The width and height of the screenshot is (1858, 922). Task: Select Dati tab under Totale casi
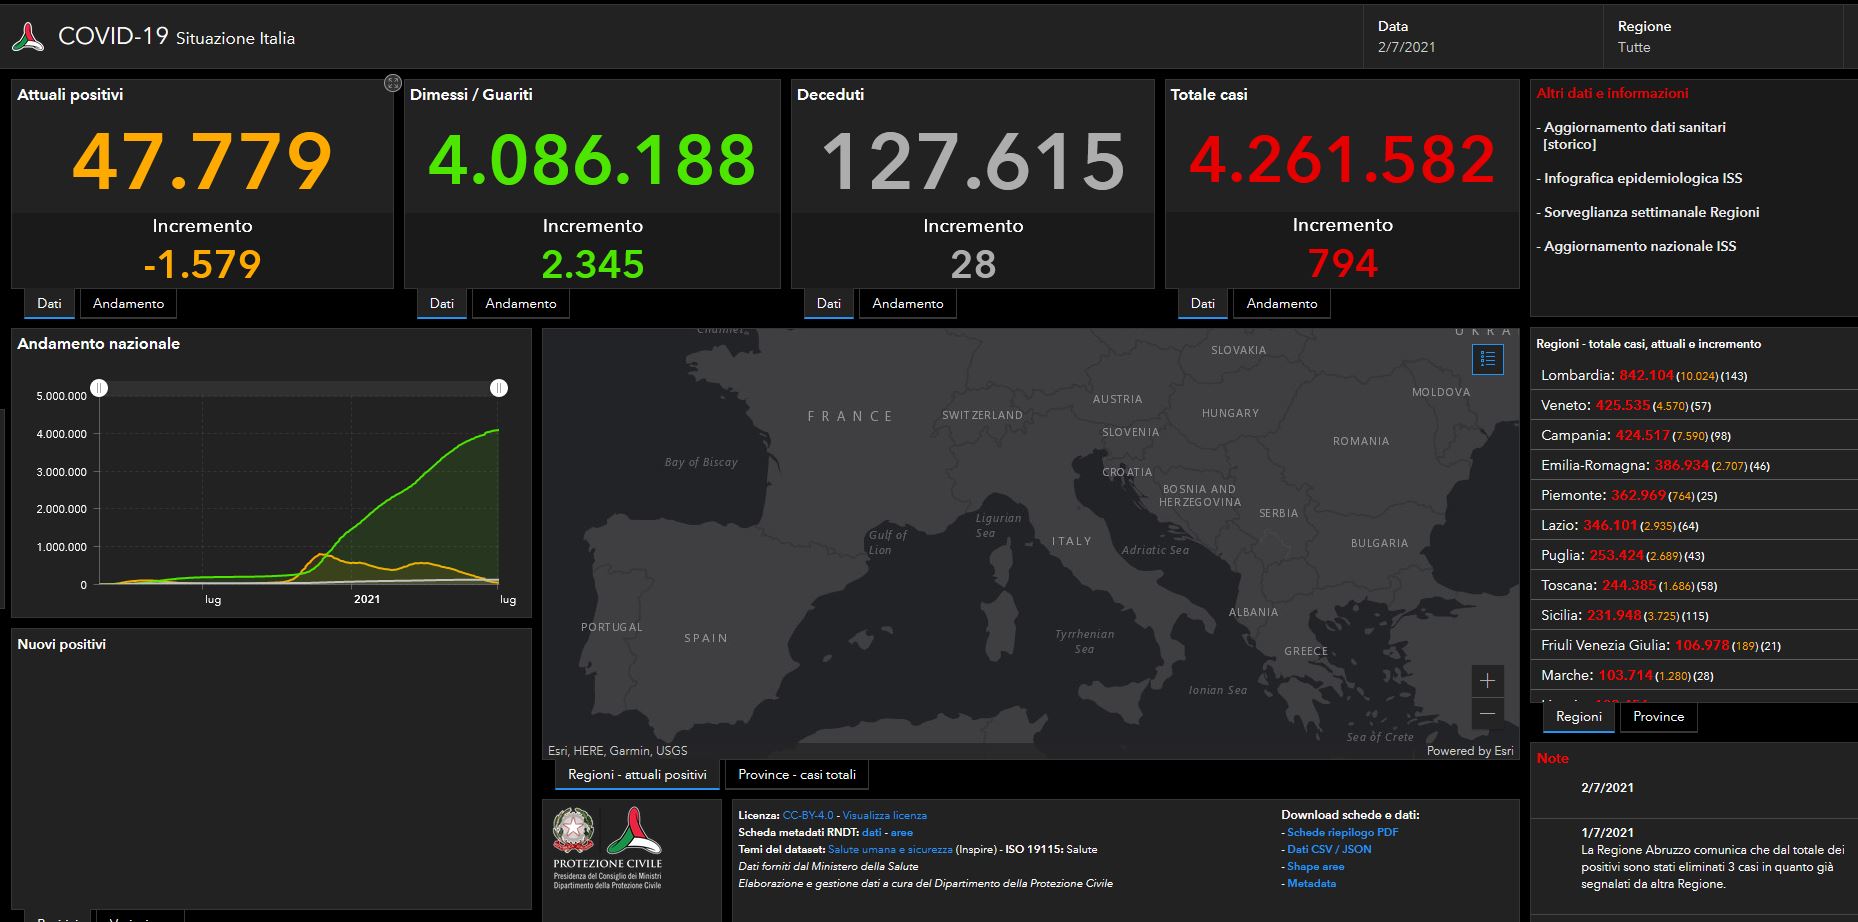[1203, 304]
